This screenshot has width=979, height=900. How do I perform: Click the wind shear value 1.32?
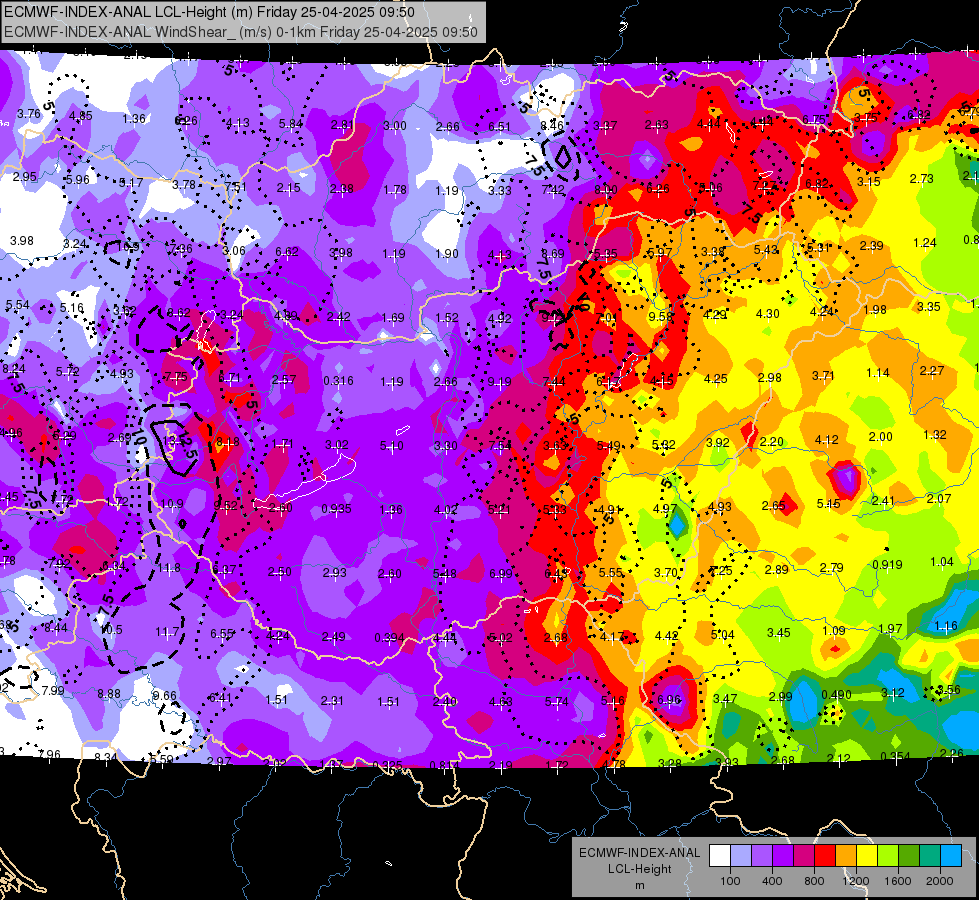click(x=935, y=434)
